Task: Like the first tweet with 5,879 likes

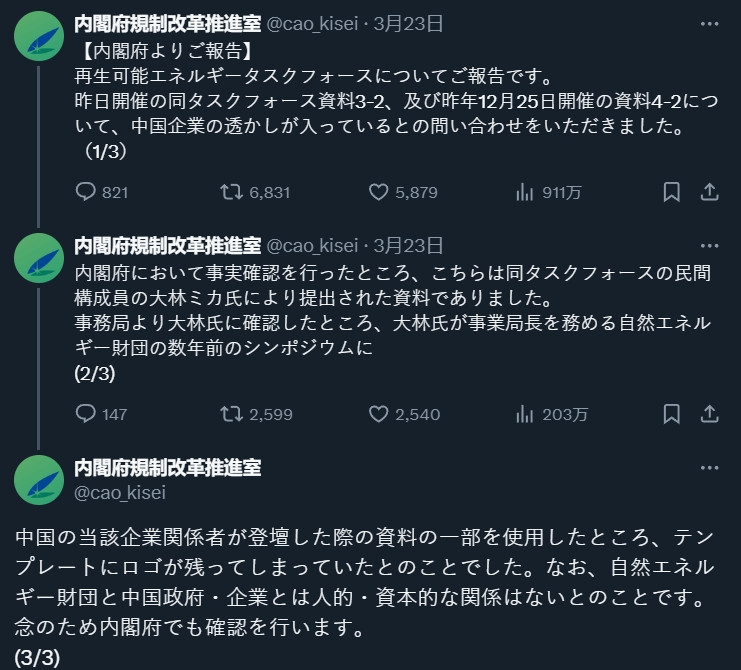Action: pos(379,192)
